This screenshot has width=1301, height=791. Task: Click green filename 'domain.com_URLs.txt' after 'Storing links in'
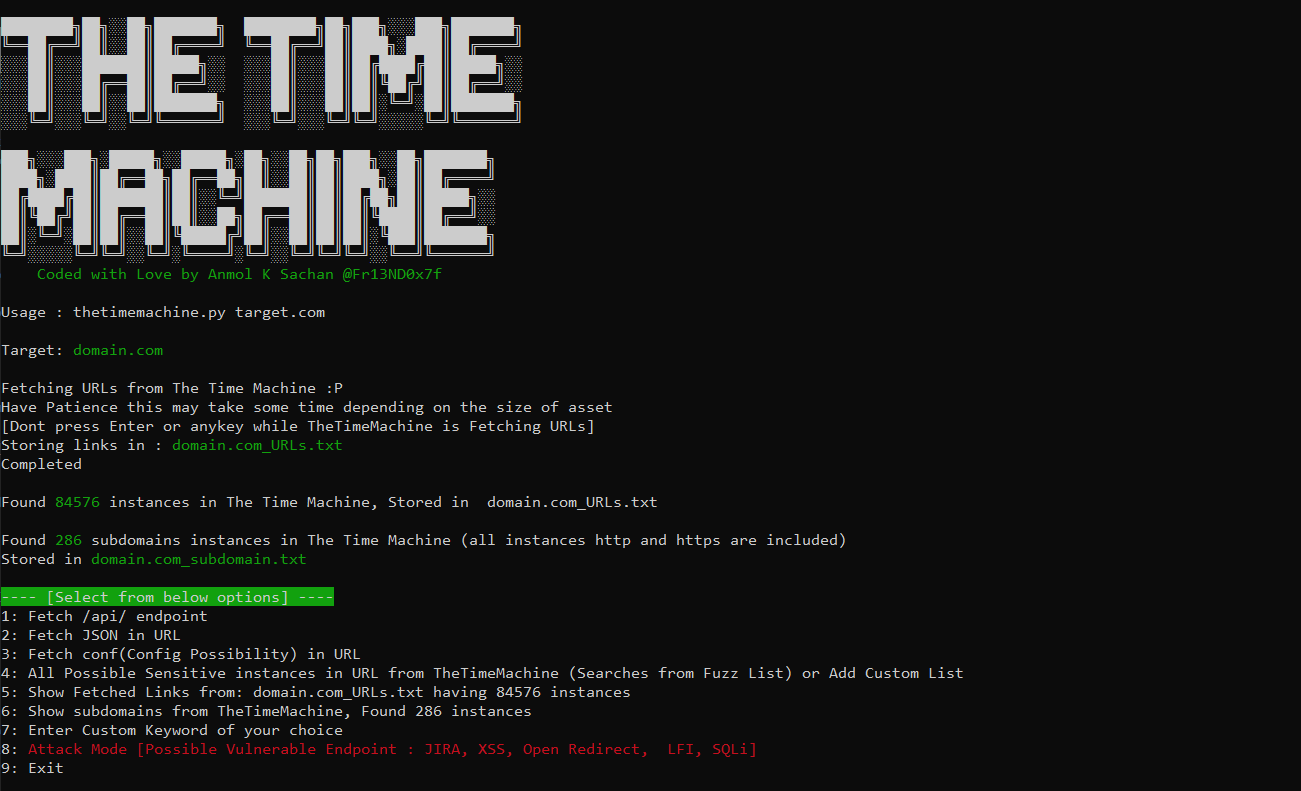pos(257,445)
